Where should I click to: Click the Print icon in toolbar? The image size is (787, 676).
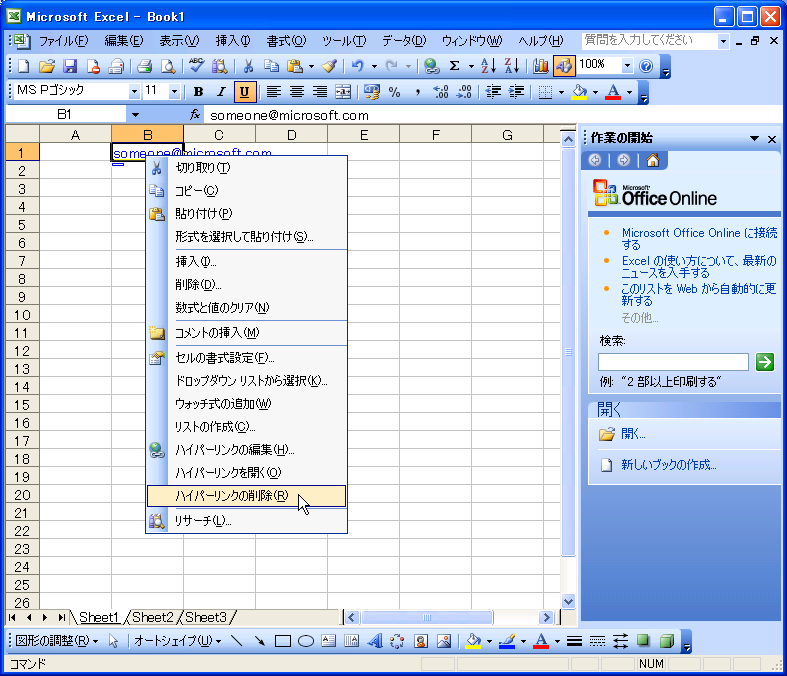tap(145, 66)
